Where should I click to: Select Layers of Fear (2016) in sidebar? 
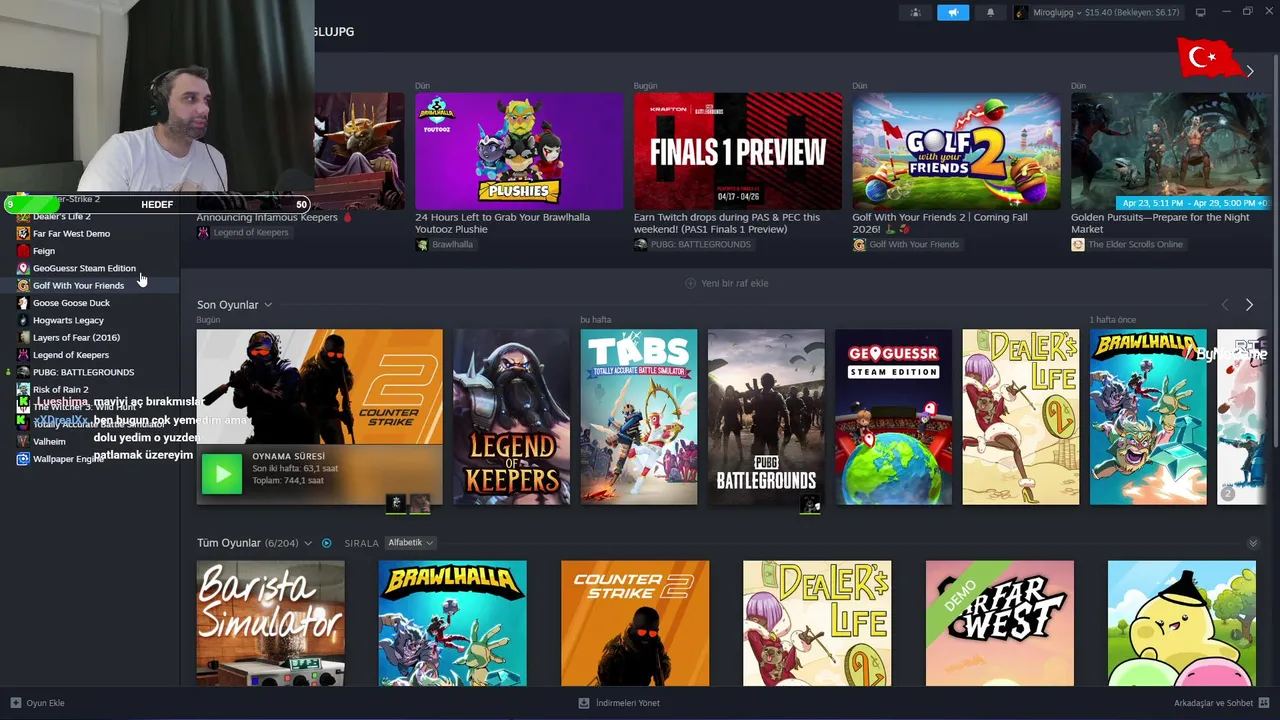tap(76, 337)
